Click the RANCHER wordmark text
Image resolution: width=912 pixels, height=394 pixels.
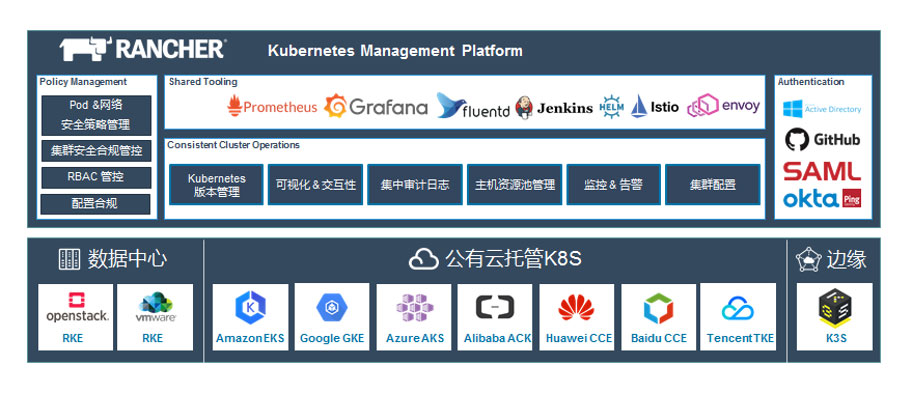(170, 49)
